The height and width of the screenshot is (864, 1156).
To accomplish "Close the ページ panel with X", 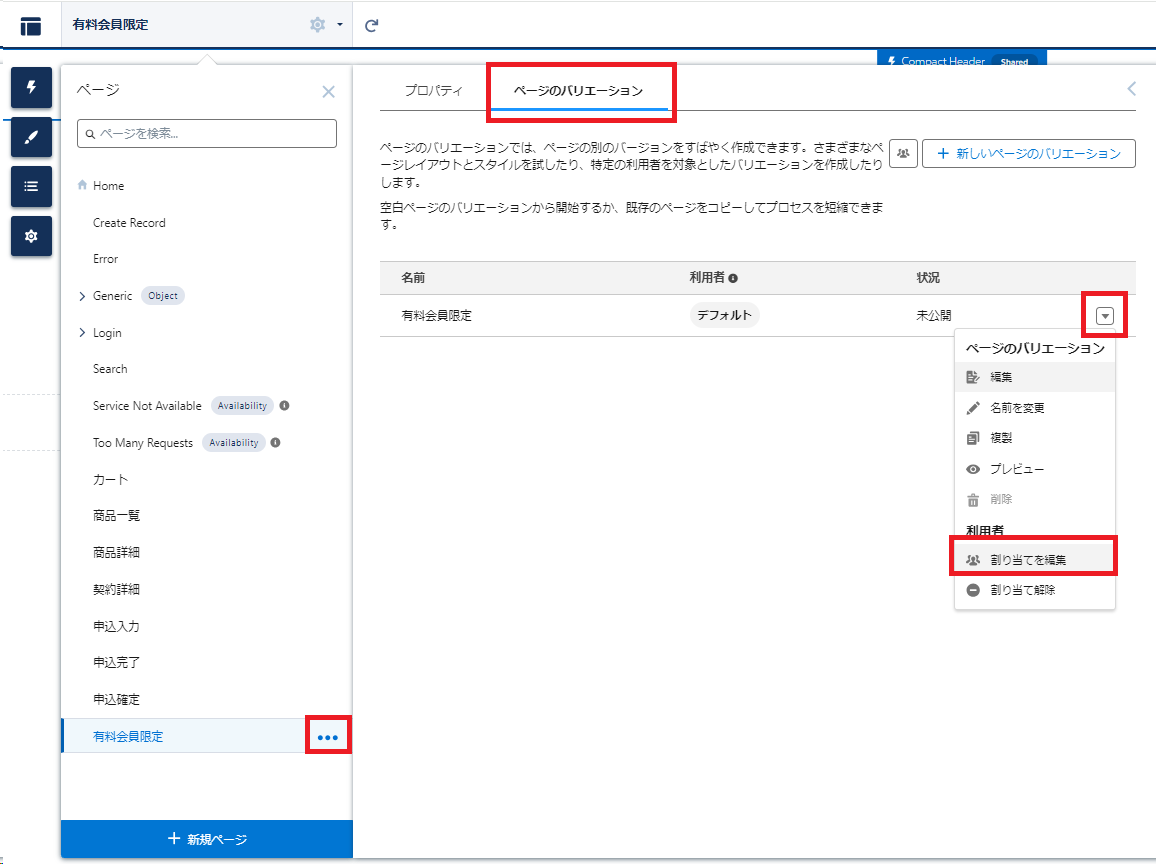I will (328, 92).
